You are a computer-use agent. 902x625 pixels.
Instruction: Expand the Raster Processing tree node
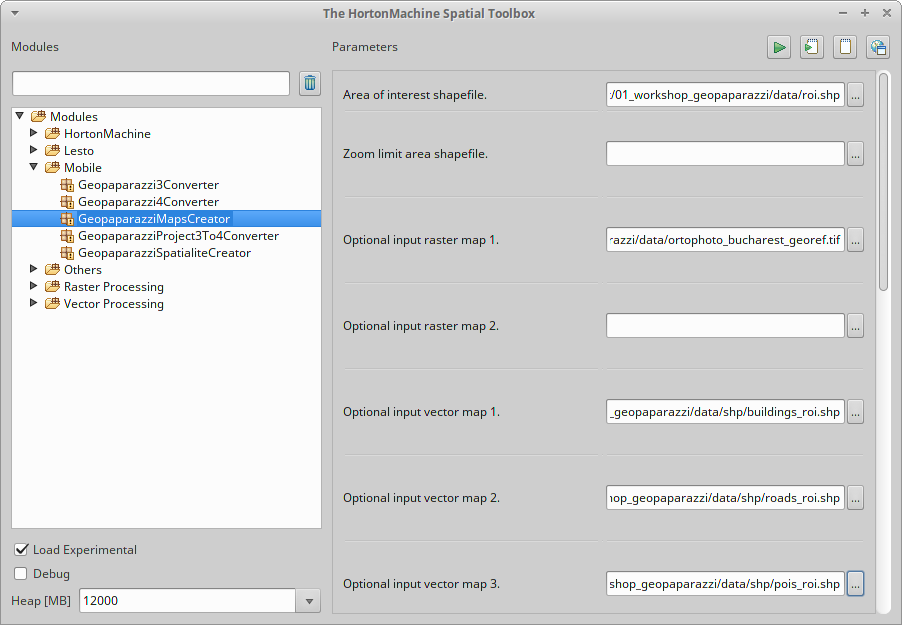(x=33, y=286)
